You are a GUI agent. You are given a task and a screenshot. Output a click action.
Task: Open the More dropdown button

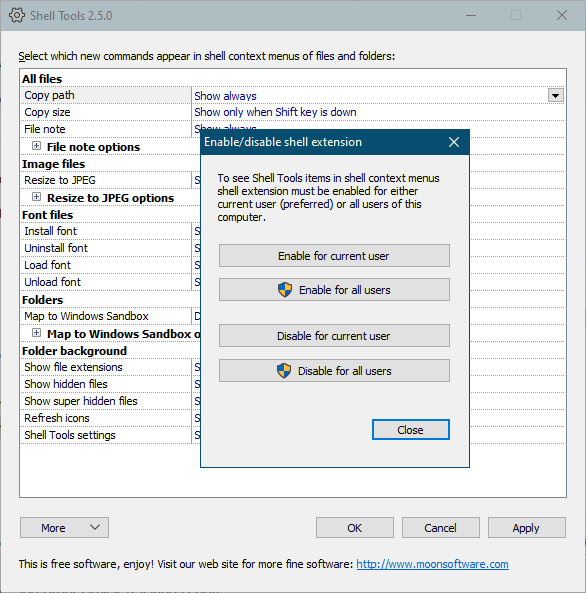(x=64, y=528)
